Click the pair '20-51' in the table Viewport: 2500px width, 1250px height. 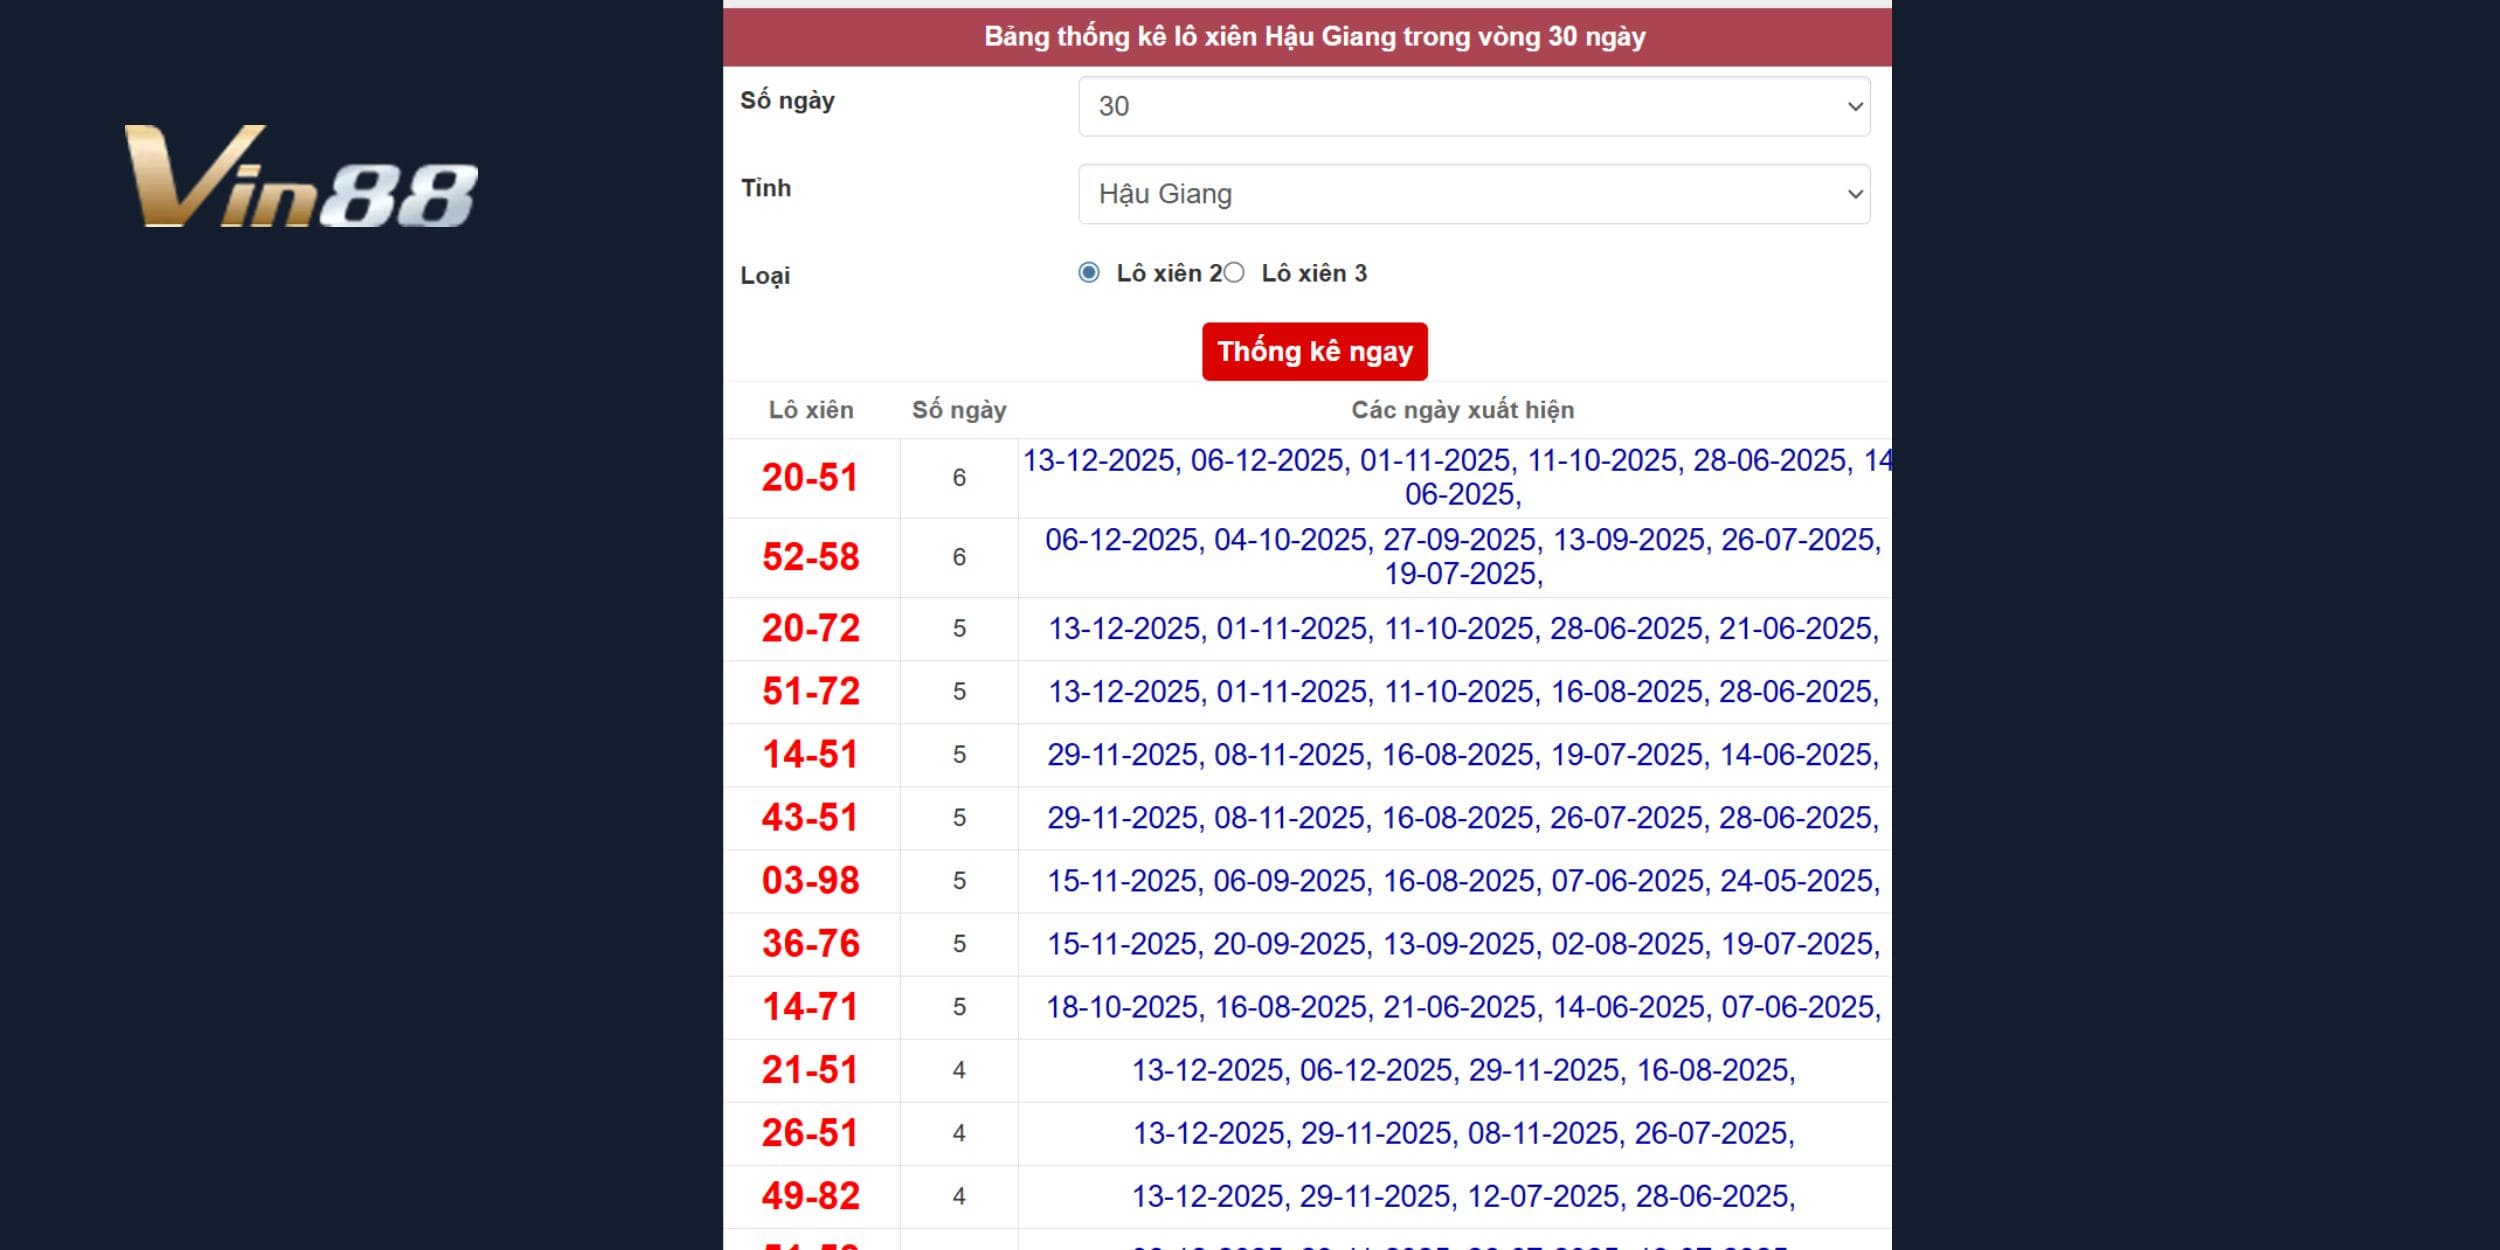pos(811,478)
